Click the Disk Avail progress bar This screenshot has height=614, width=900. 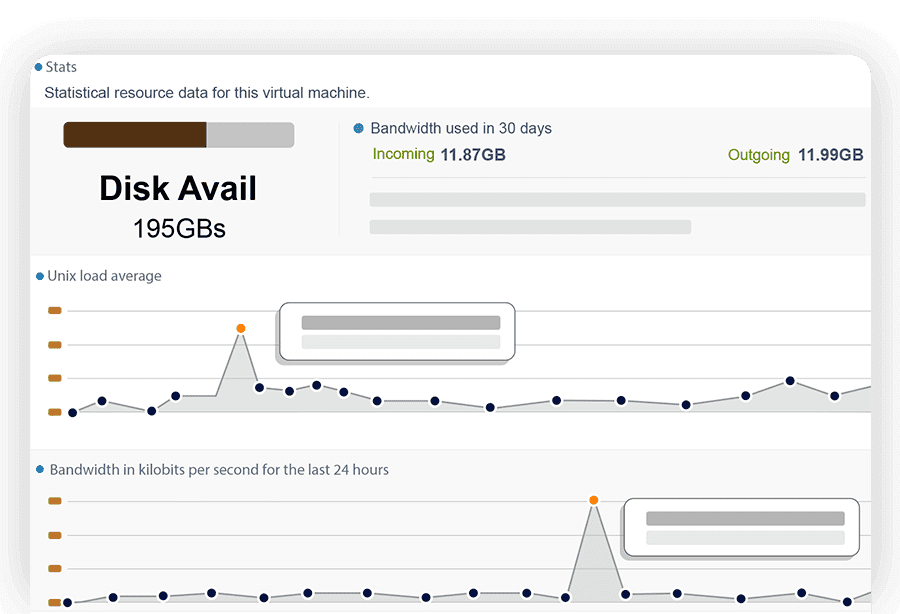(x=178, y=134)
